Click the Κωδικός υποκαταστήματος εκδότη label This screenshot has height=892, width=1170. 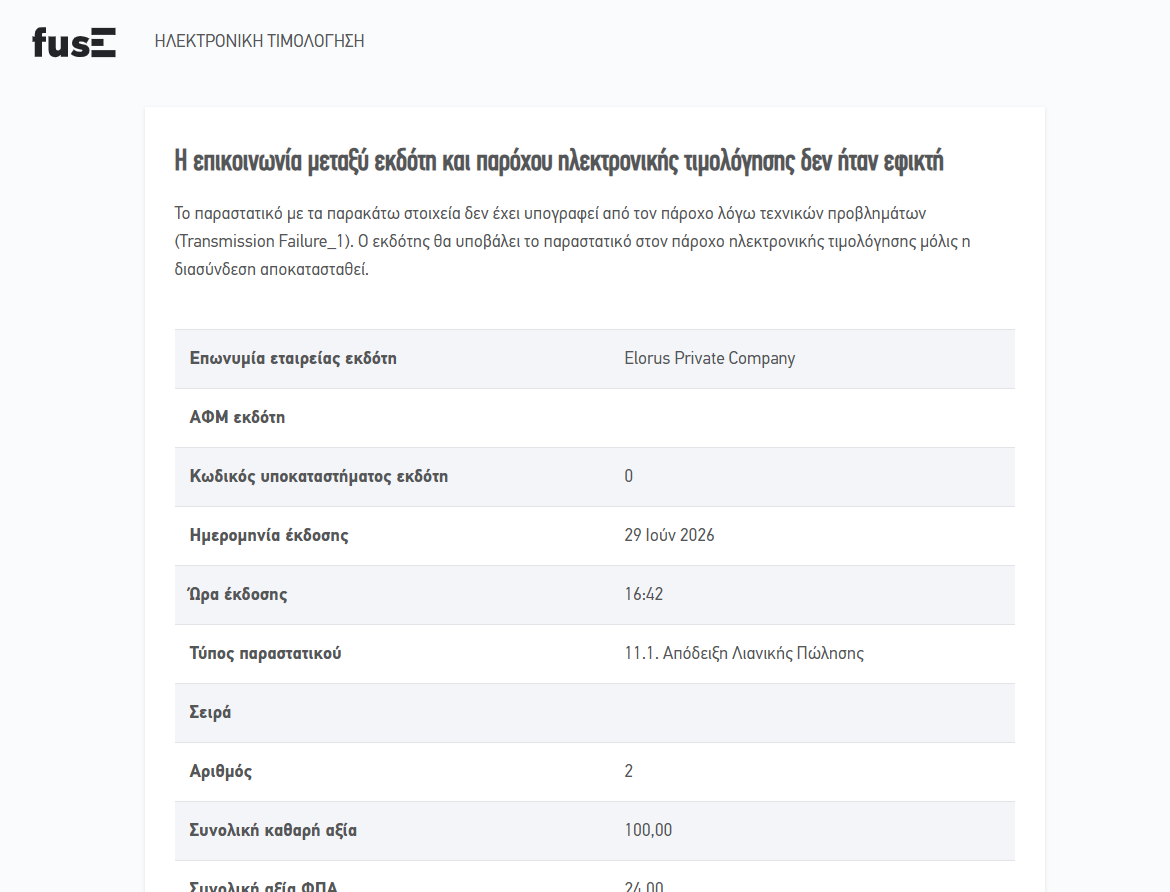pos(319,476)
